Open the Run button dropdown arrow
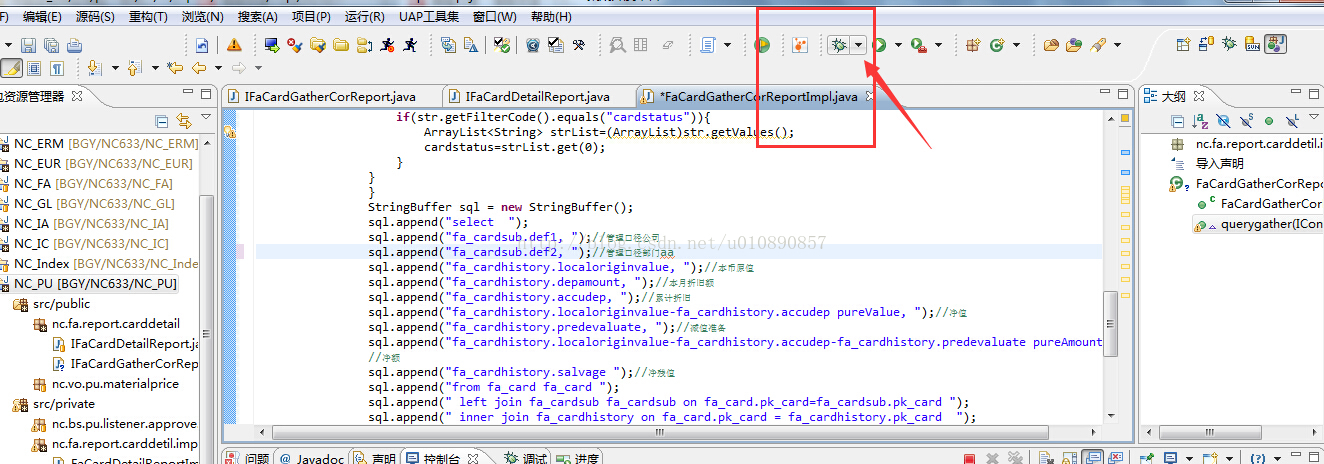Screen dimensions: 1324x464 (898, 45)
